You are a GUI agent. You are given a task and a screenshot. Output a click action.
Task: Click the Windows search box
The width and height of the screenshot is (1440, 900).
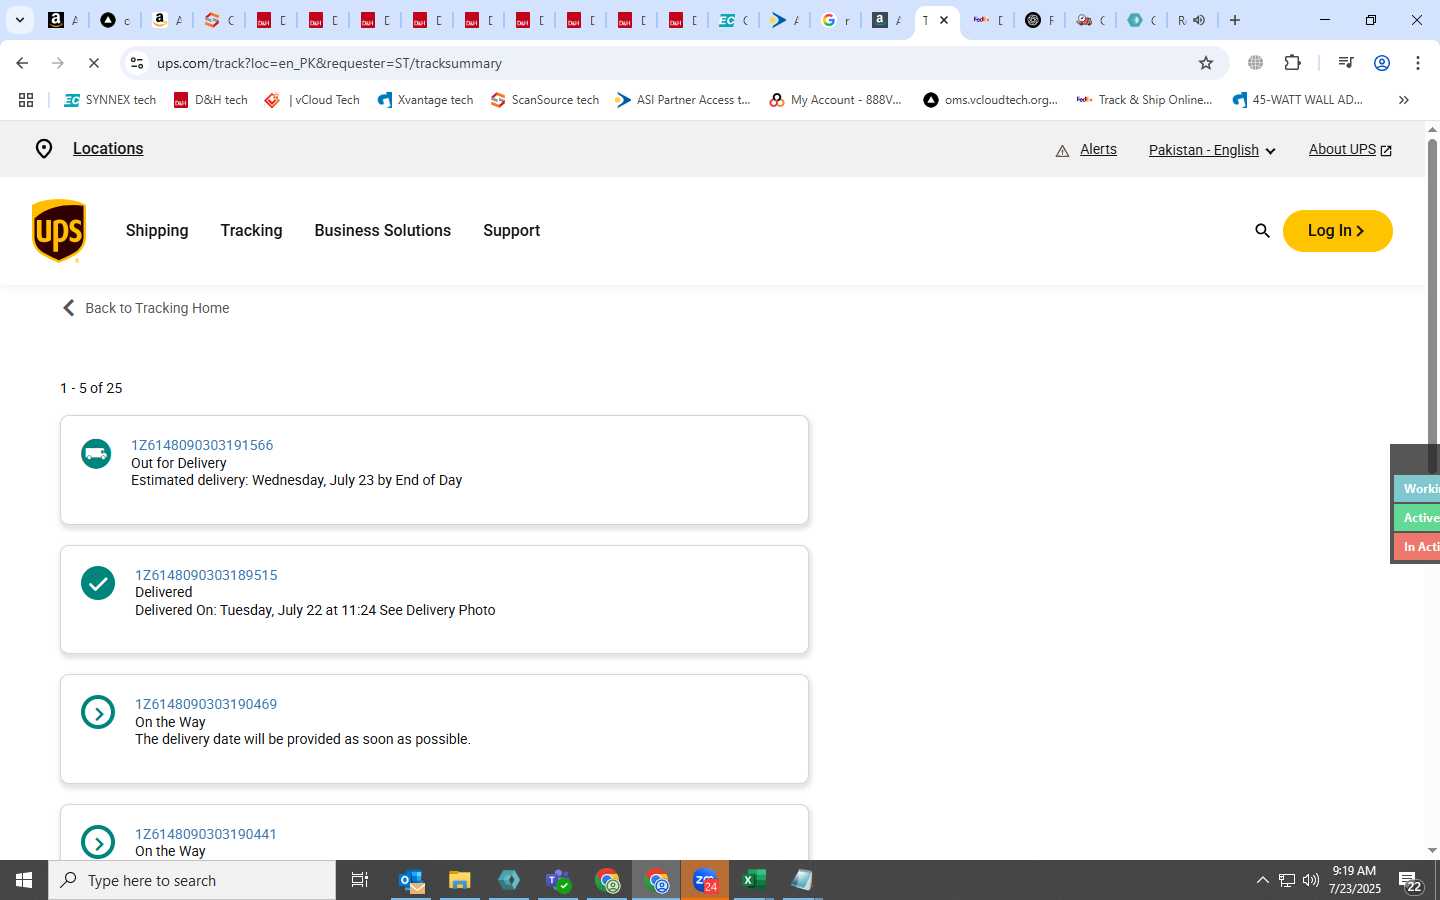[x=192, y=881]
